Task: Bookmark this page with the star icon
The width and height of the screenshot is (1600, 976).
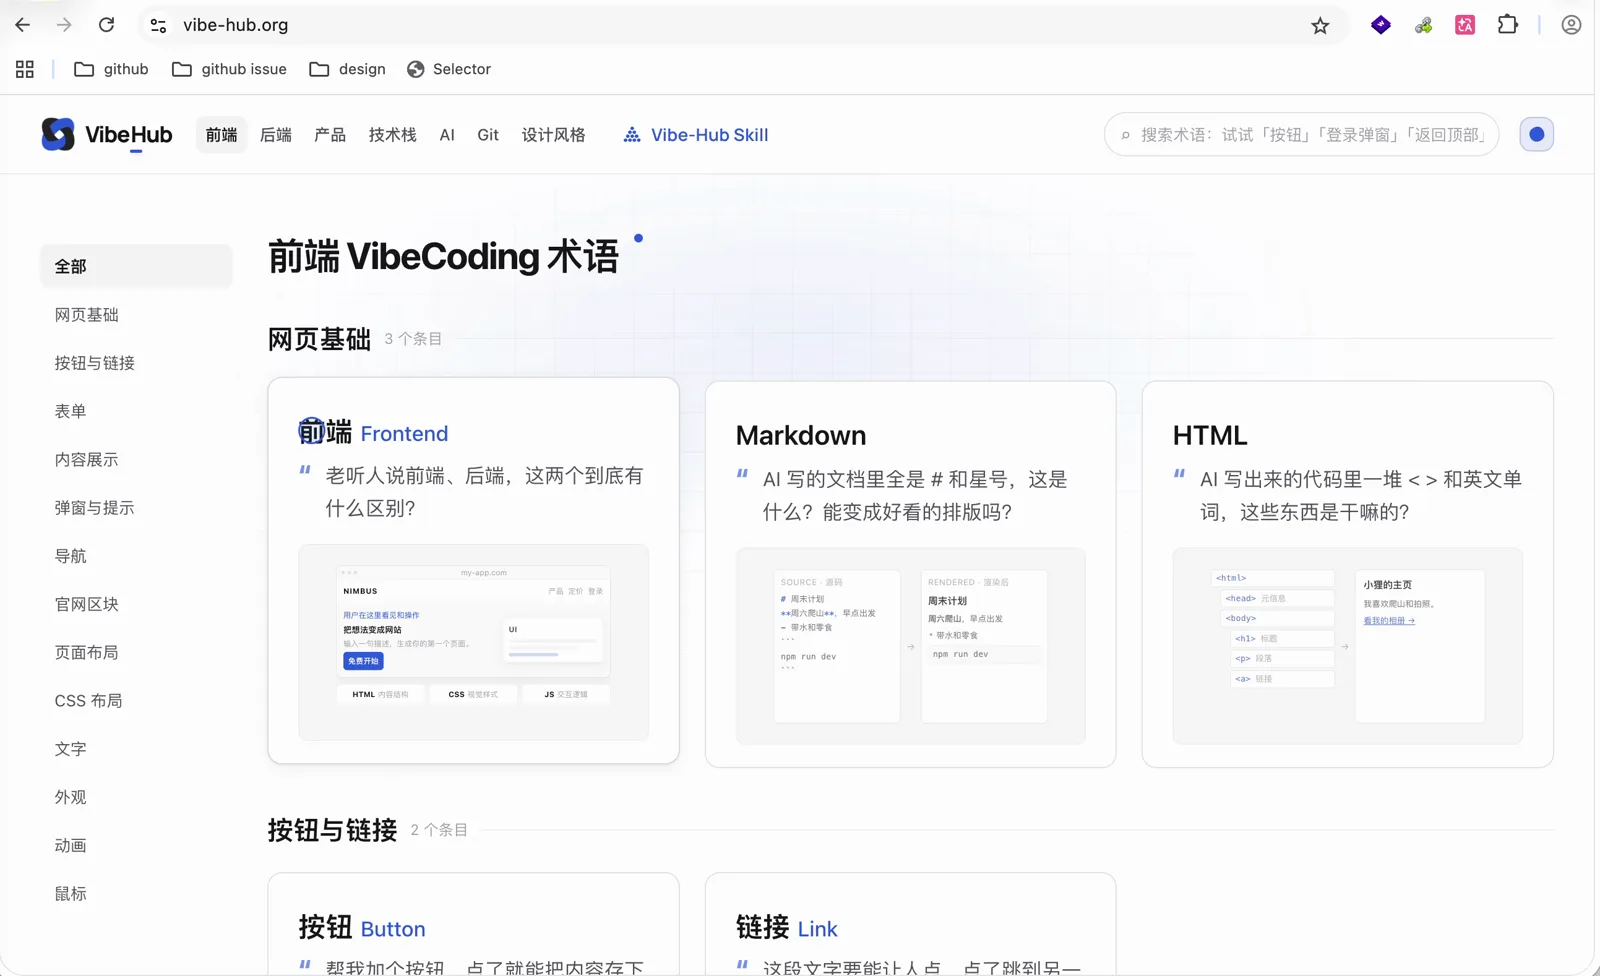Action: tap(1320, 25)
